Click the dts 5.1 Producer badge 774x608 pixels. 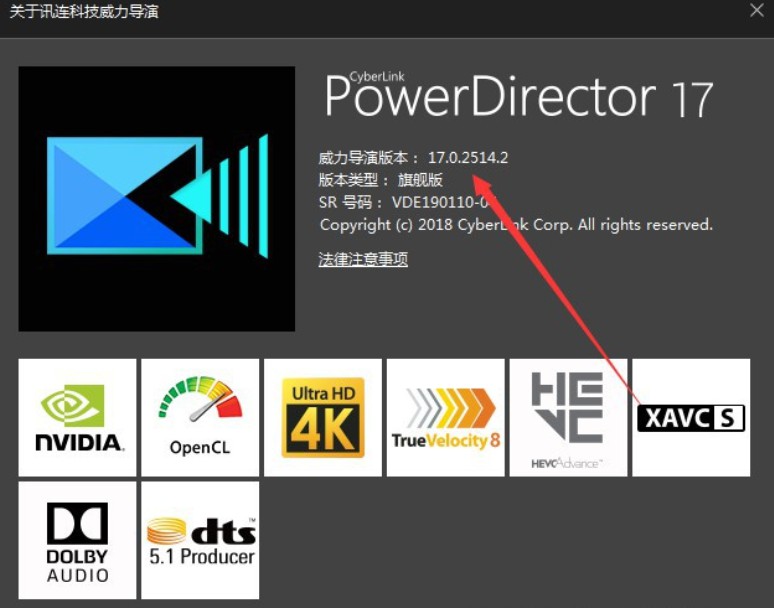pyautogui.click(x=200, y=540)
